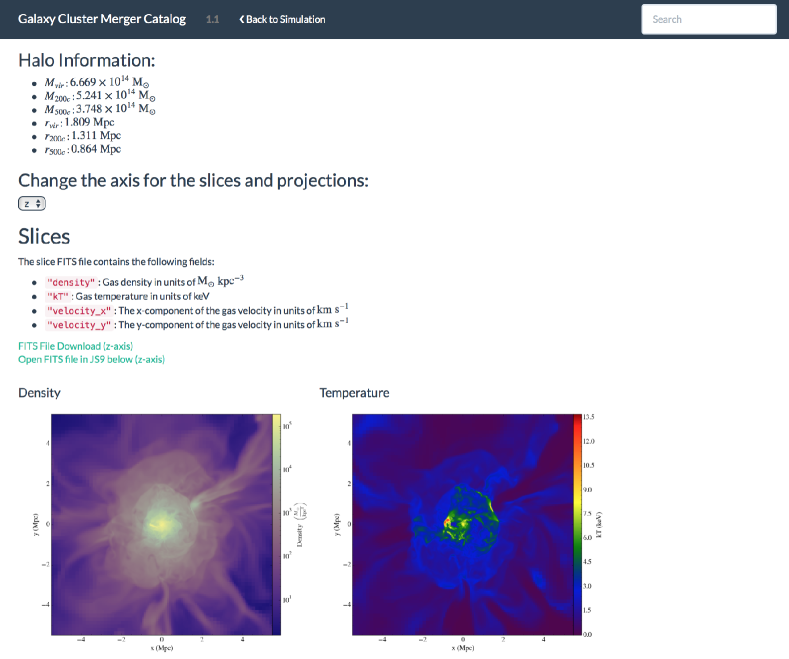Screen dimensions: 789x659
Task: Click the Density colorbar scale
Action: (276, 524)
